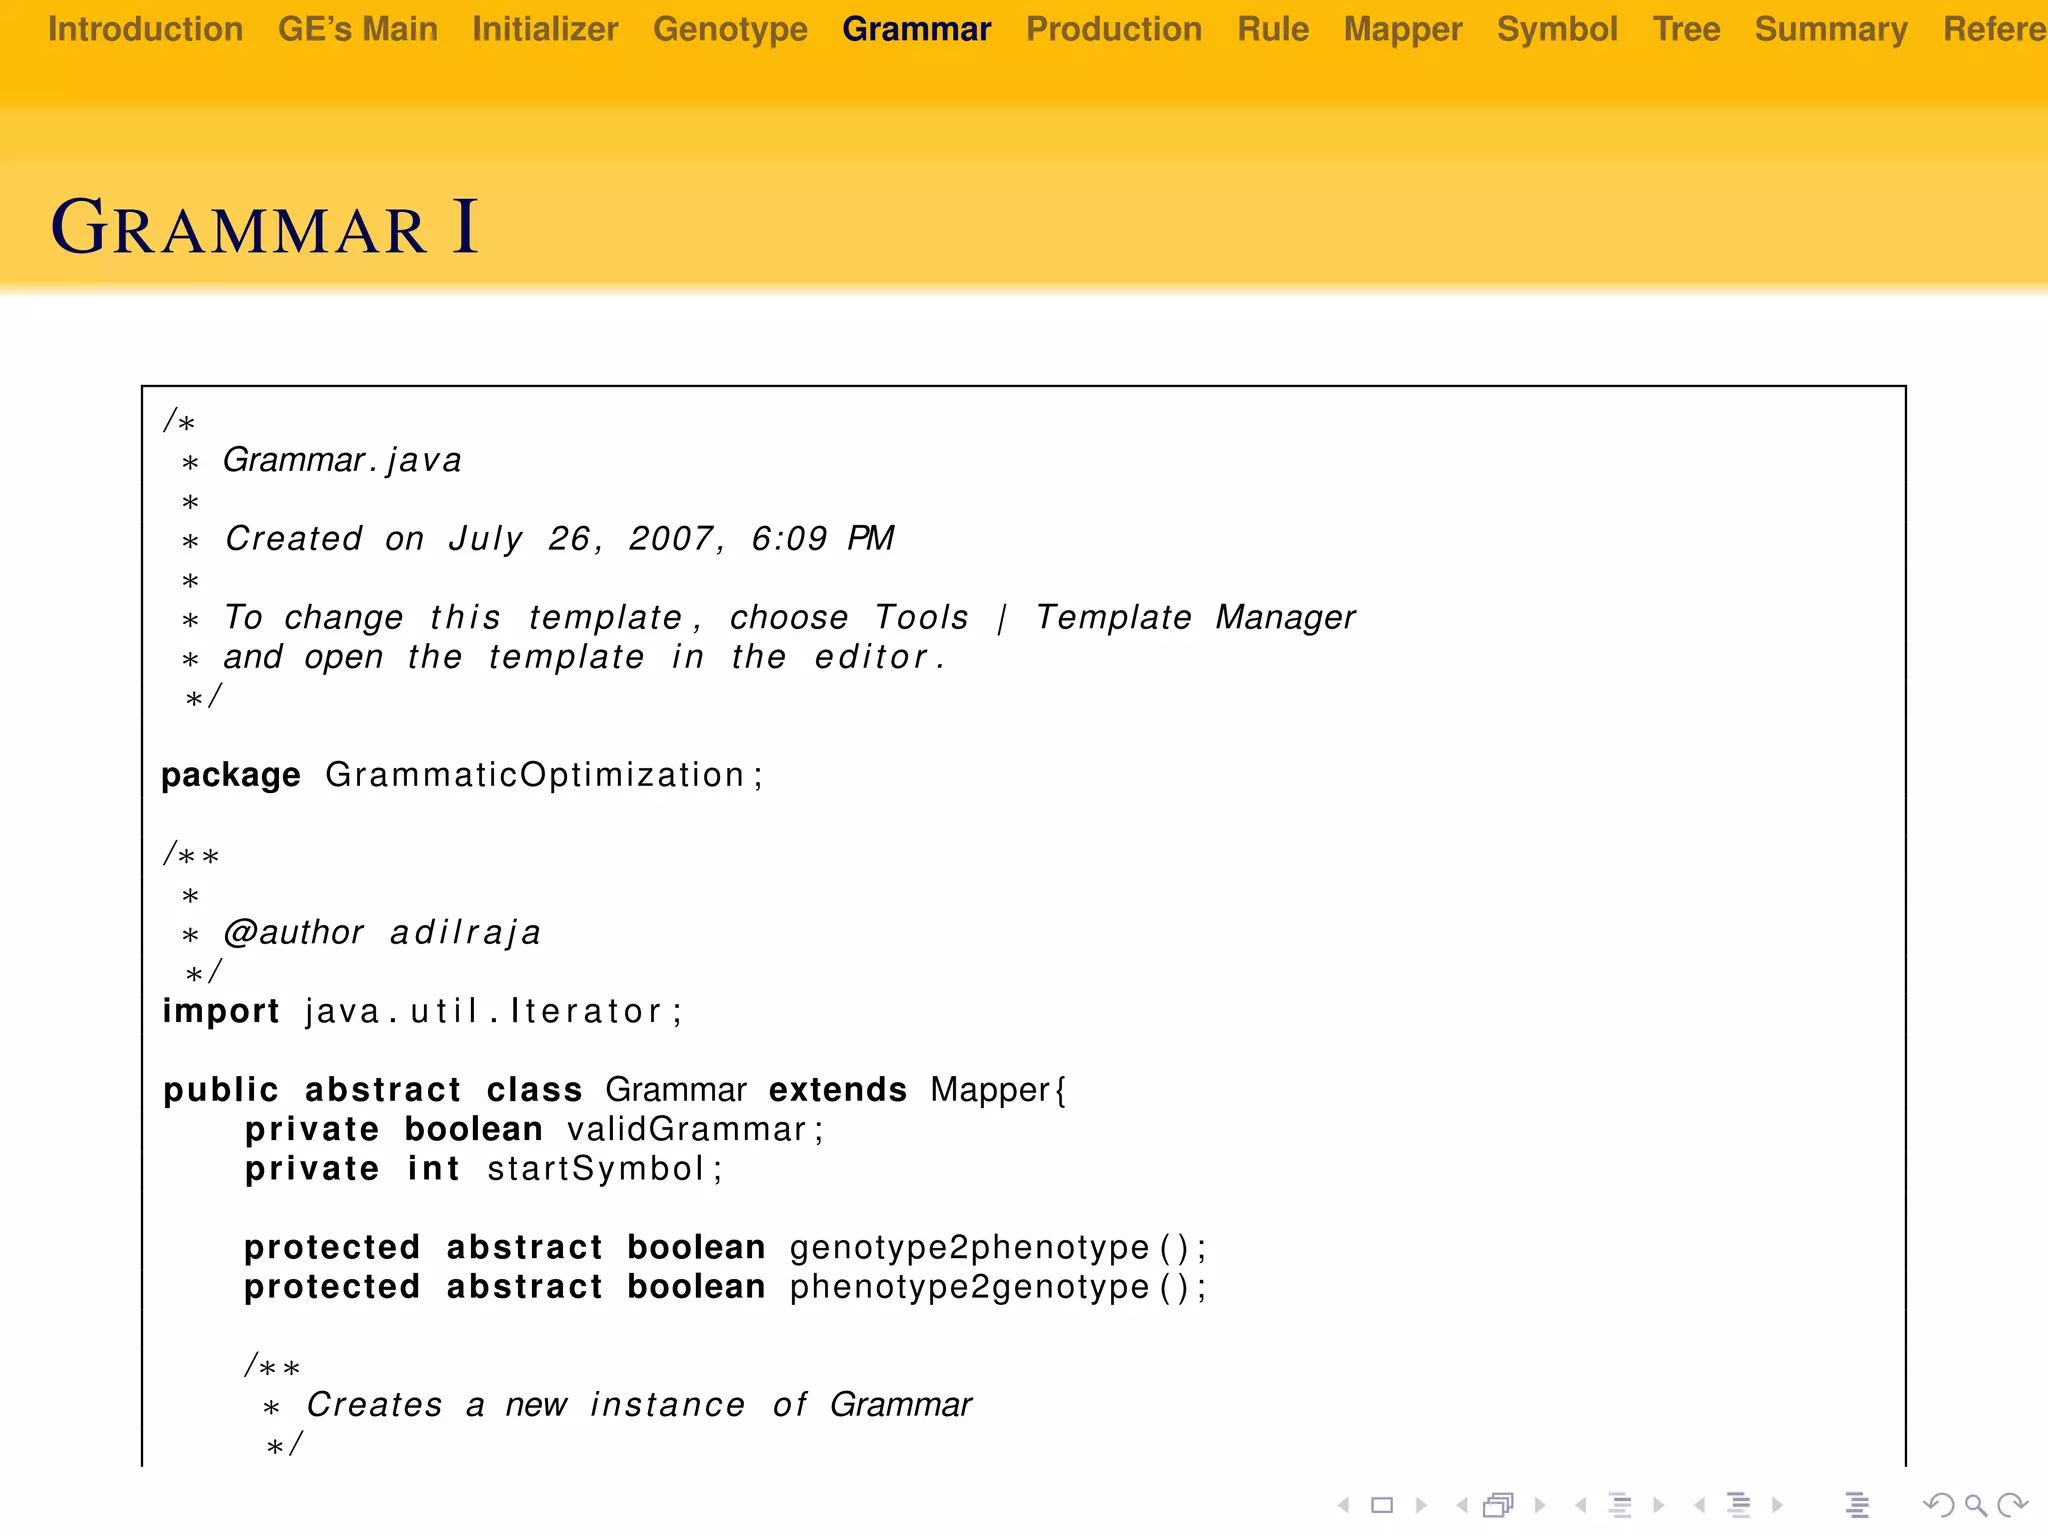2048x1536 pixels.
Task: Navigate to the Genotype section
Action: pyautogui.click(x=730, y=29)
